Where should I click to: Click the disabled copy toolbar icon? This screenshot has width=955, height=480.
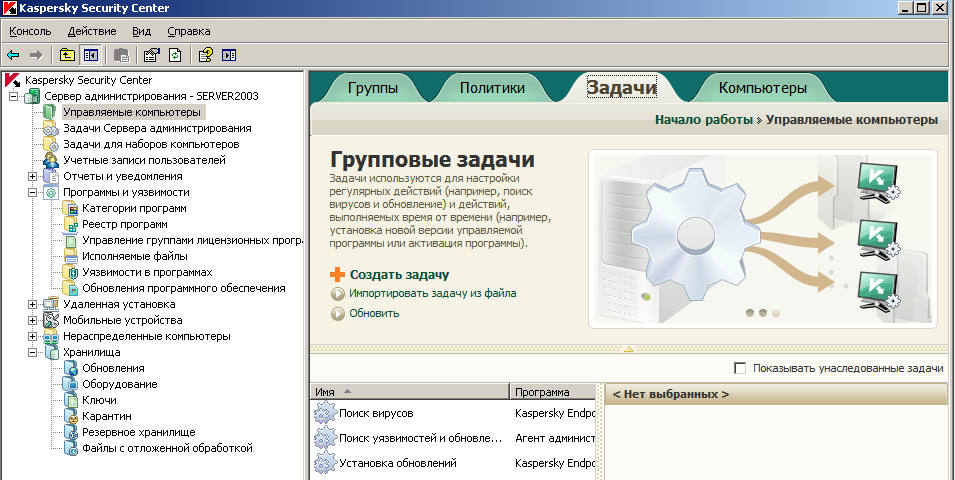click(121, 55)
